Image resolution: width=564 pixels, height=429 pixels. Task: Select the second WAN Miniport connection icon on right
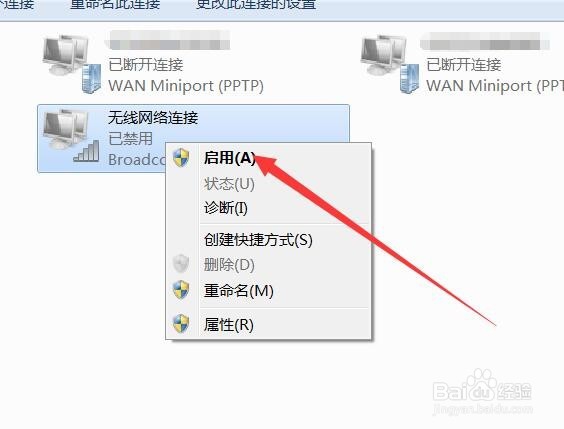coord(390,64)
